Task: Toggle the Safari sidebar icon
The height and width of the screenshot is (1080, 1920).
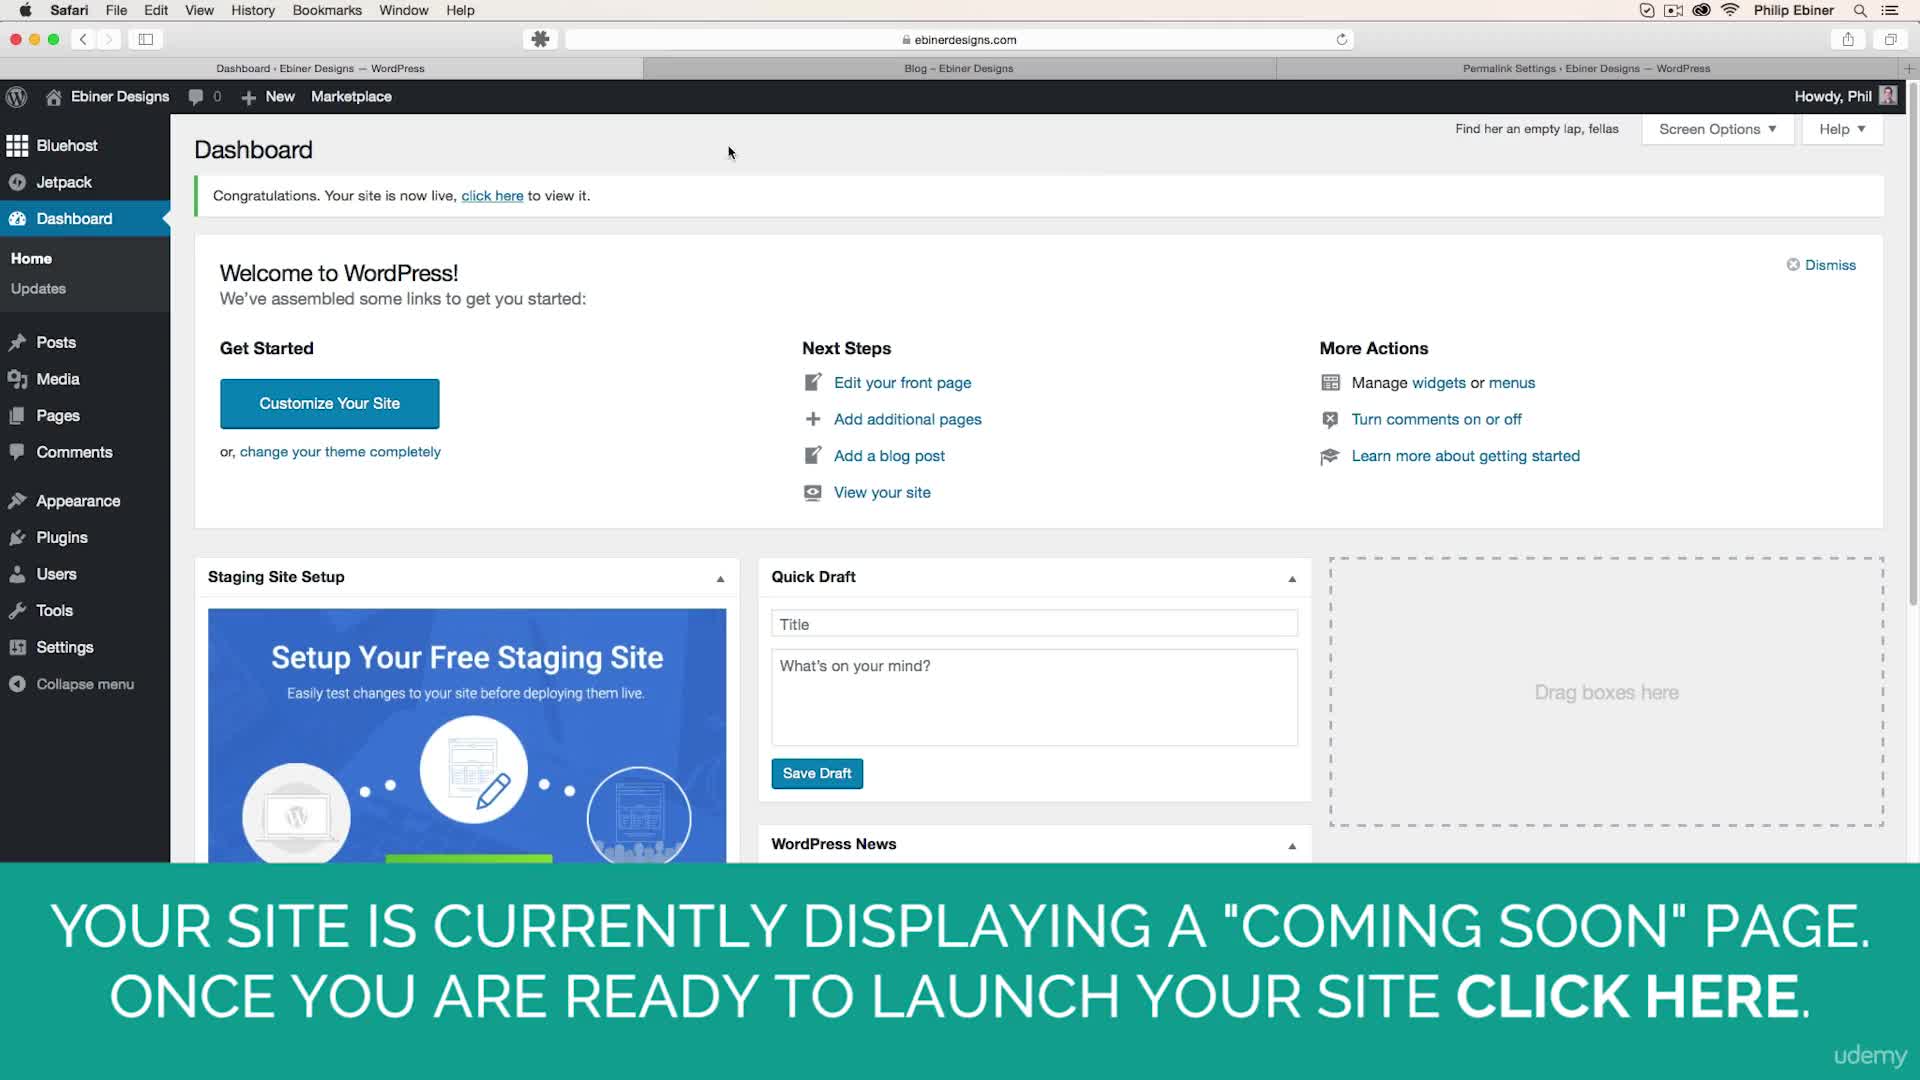Action: tap(145, 39)
